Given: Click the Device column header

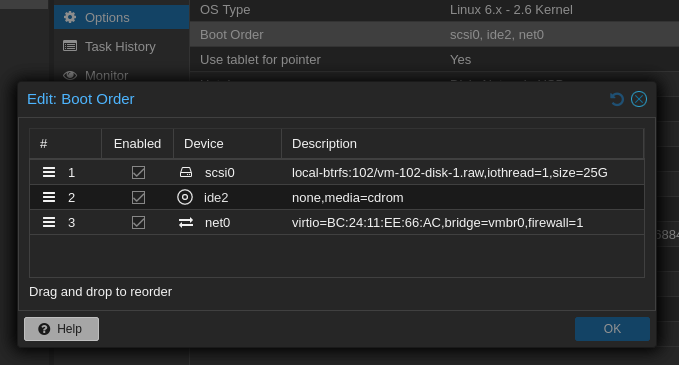Looking at the screenshot, I should tap(227, 144).
